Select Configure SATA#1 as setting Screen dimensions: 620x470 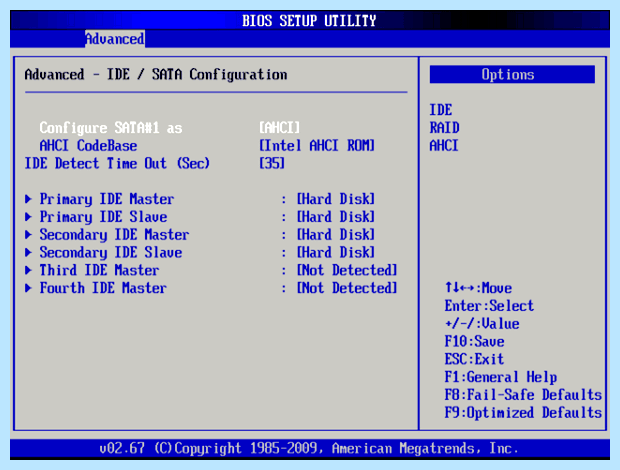click(x=111, y=128)
